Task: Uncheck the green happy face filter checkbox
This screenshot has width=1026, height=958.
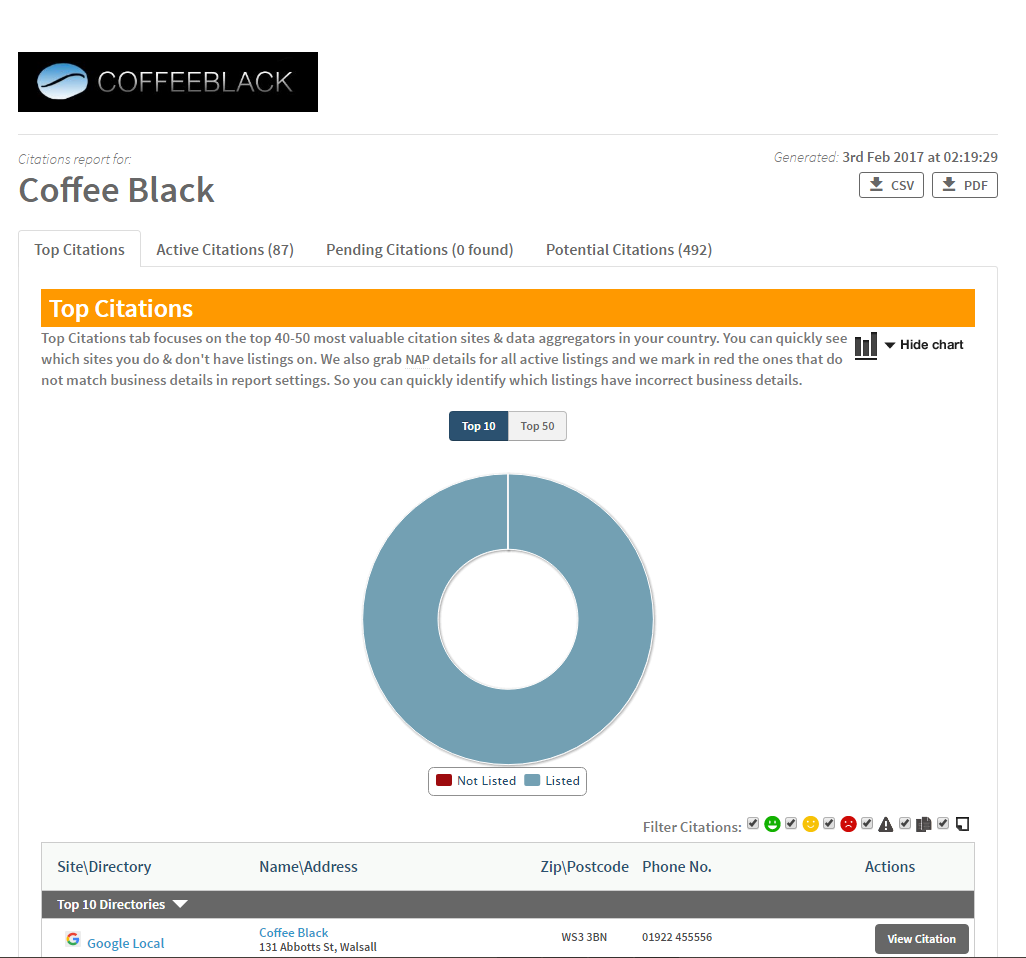Action: click(x=753, y=823)
